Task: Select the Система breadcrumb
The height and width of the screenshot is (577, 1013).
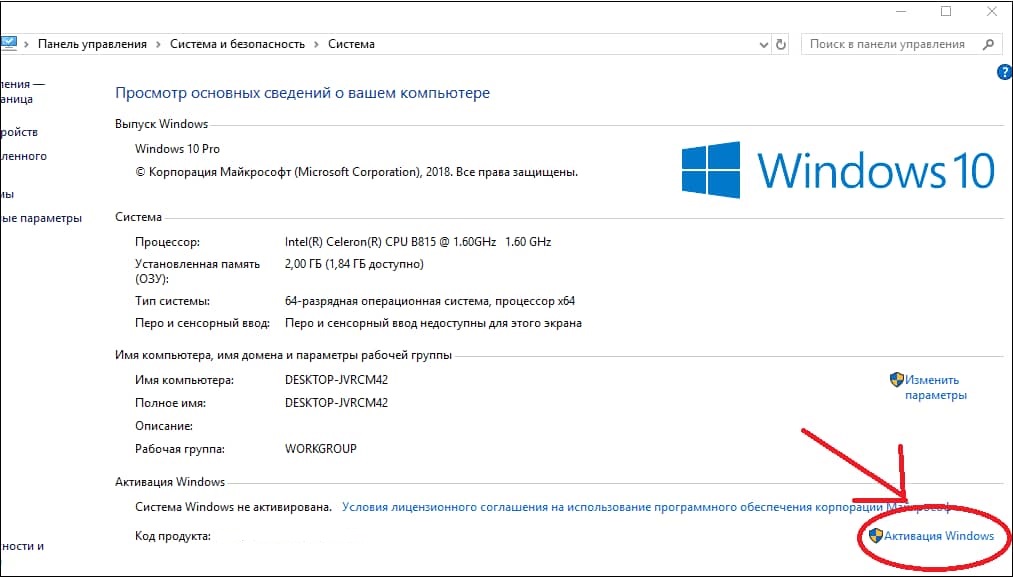Action: [351, 44]
